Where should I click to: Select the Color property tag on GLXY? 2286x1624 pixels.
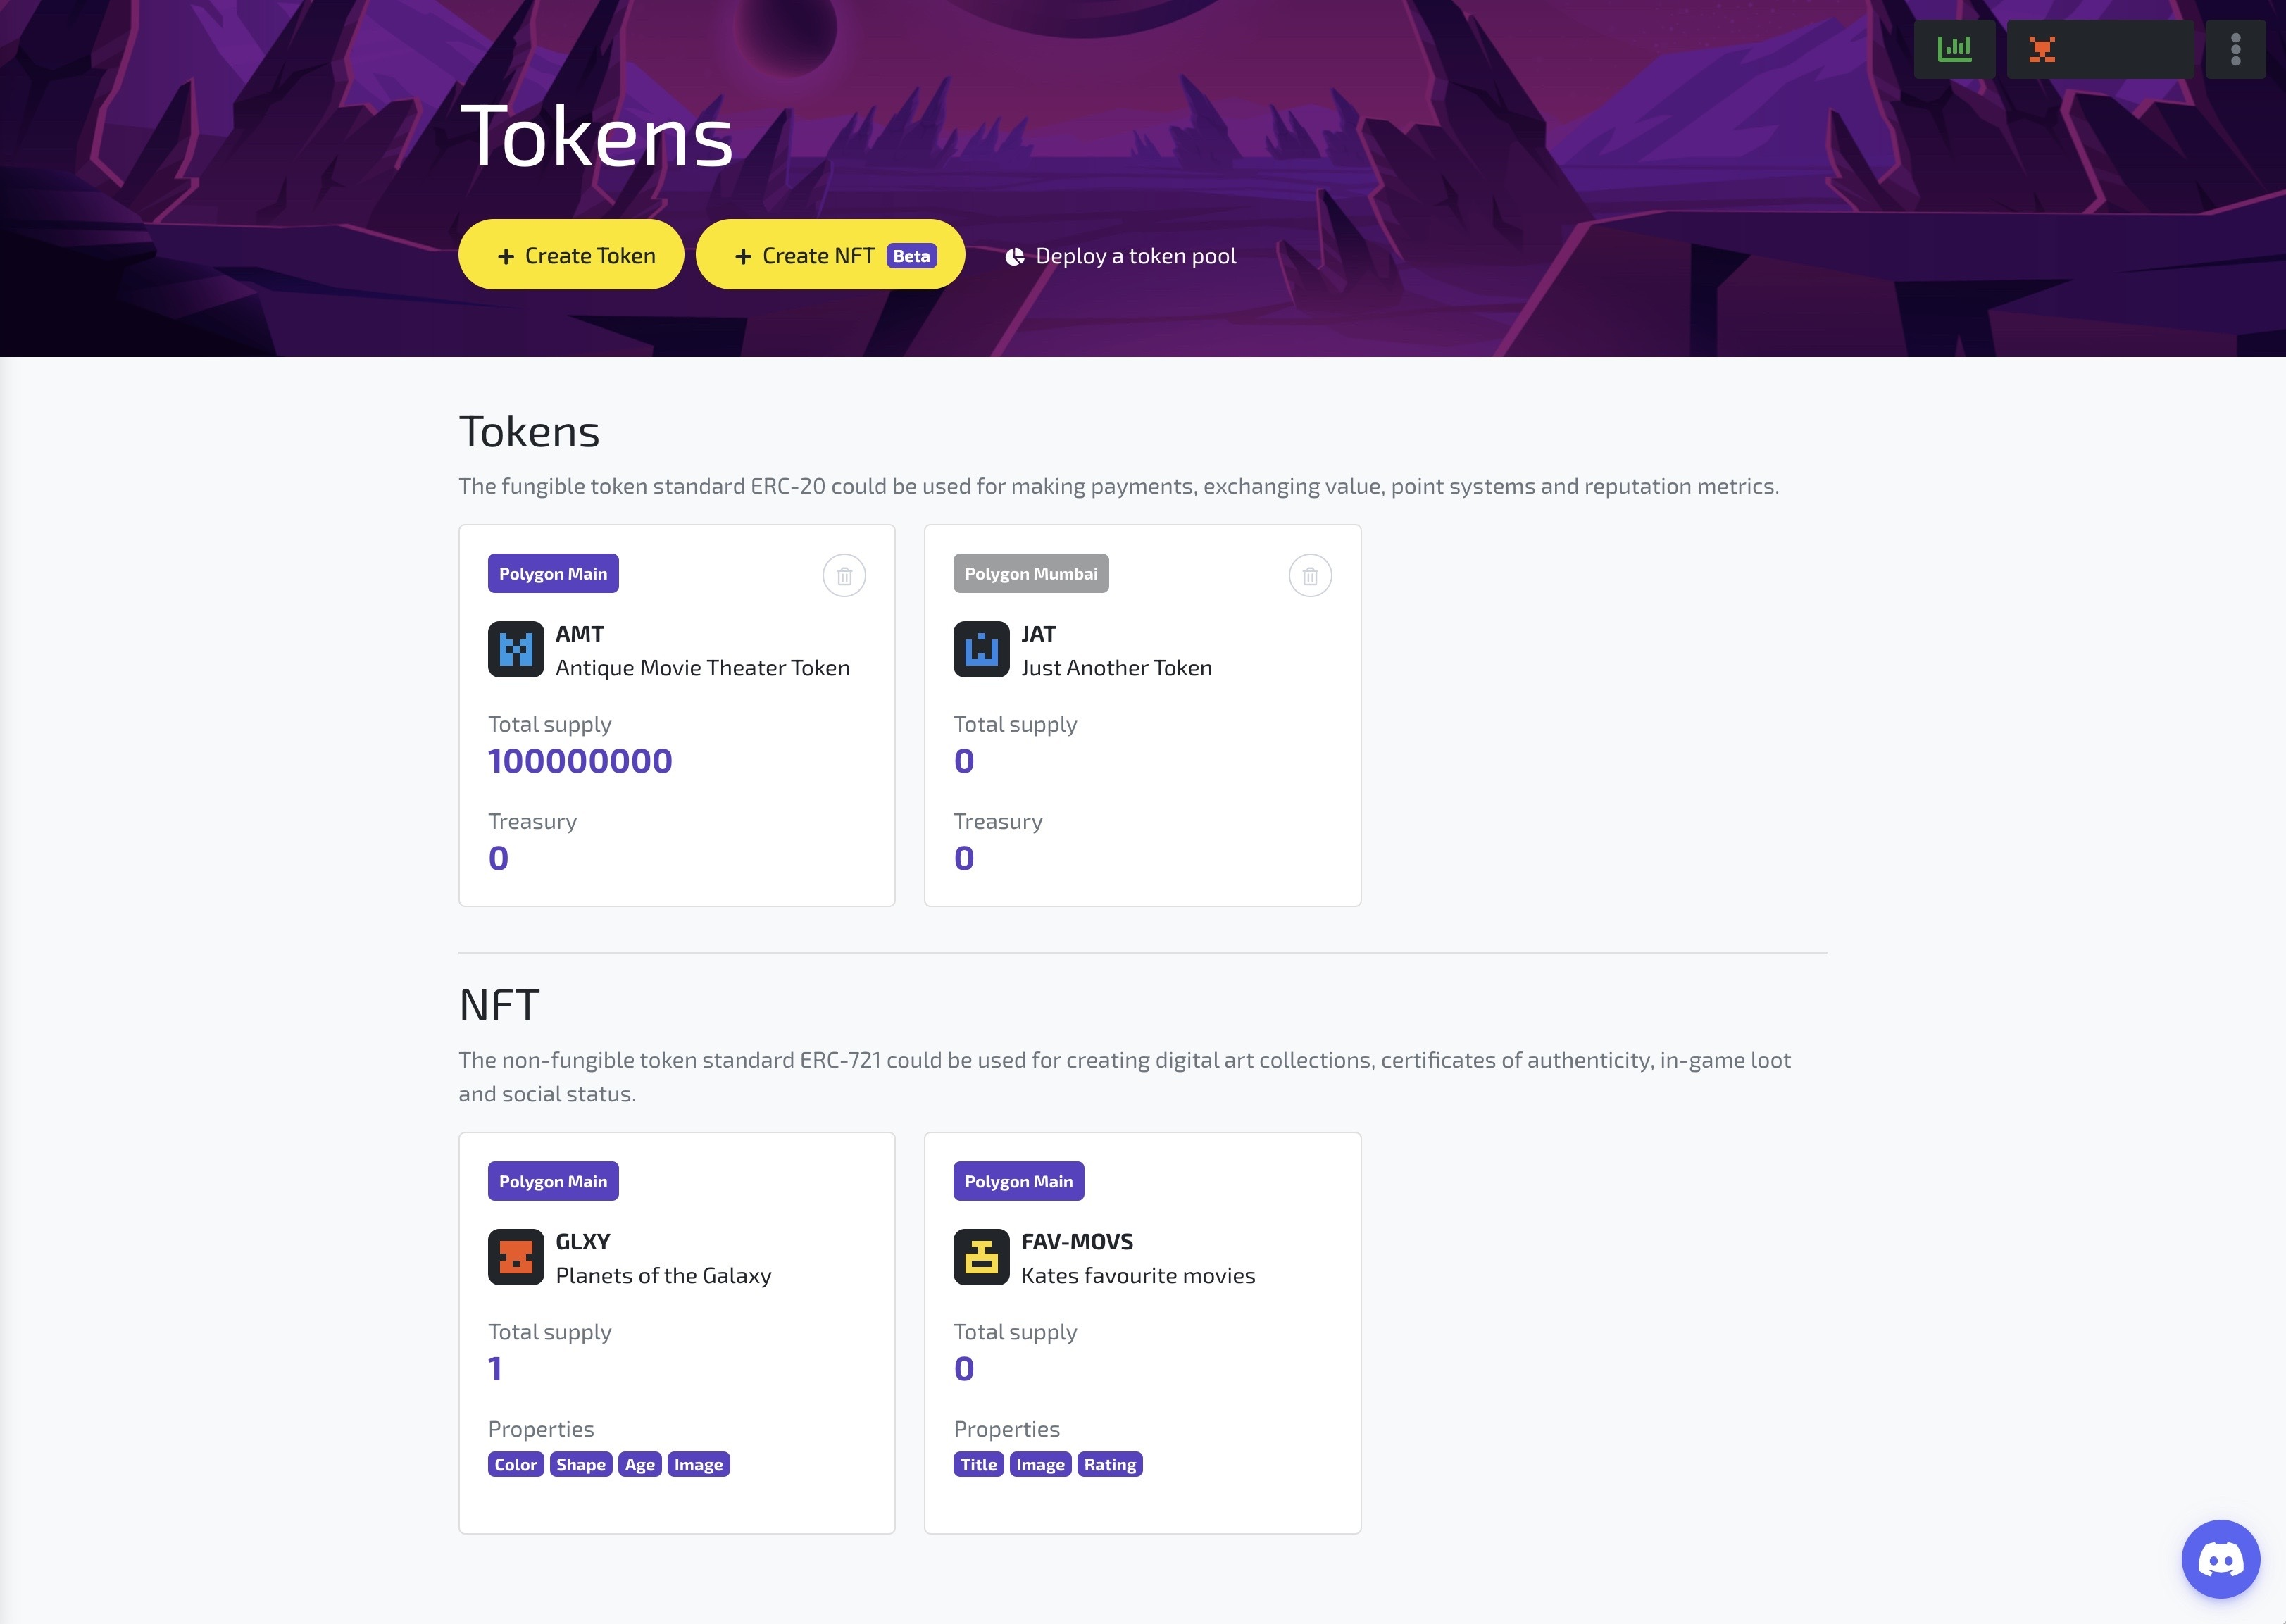[x=516, y=1465]
